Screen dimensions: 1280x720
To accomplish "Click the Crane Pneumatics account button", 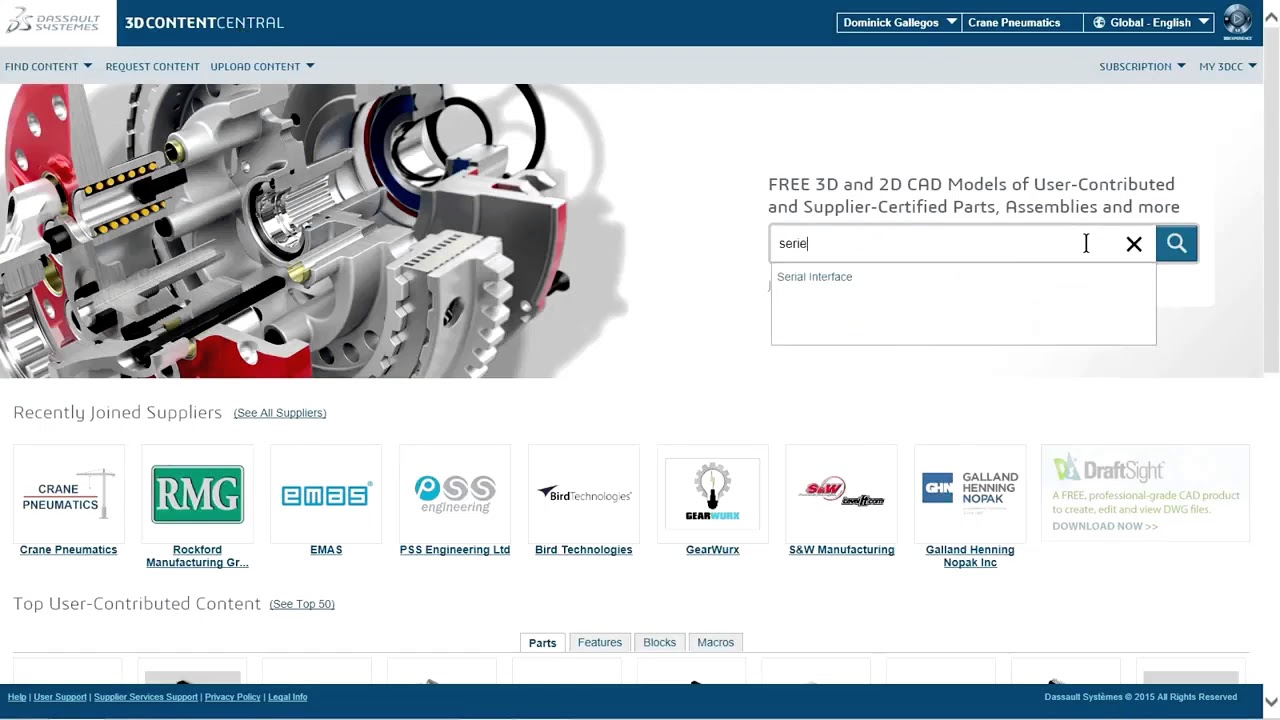I will coord(1021,22).
